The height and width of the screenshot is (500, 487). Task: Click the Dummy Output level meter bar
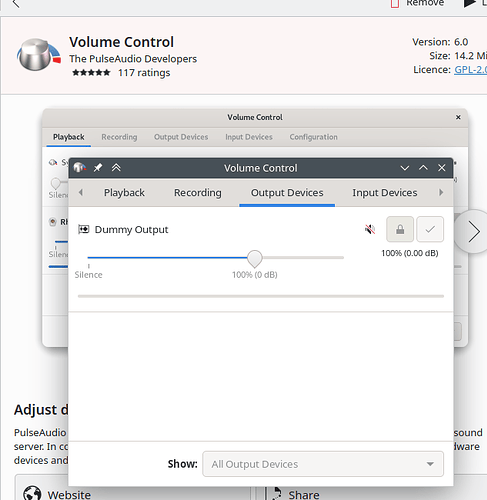261,296
